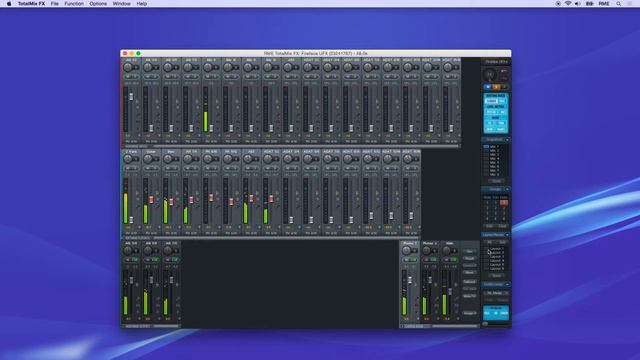Collapse the Scroll Location panel arrow
Viewport: 640px width, 360px height.
click(507, 284)
